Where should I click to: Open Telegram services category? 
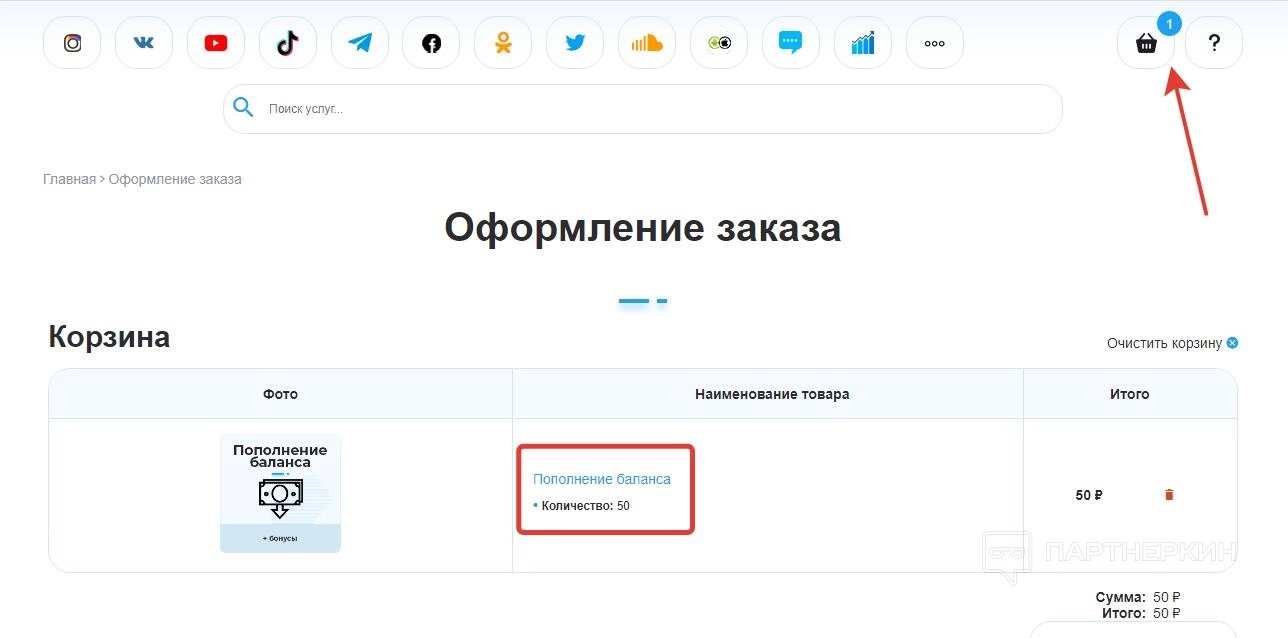point(360,43)
